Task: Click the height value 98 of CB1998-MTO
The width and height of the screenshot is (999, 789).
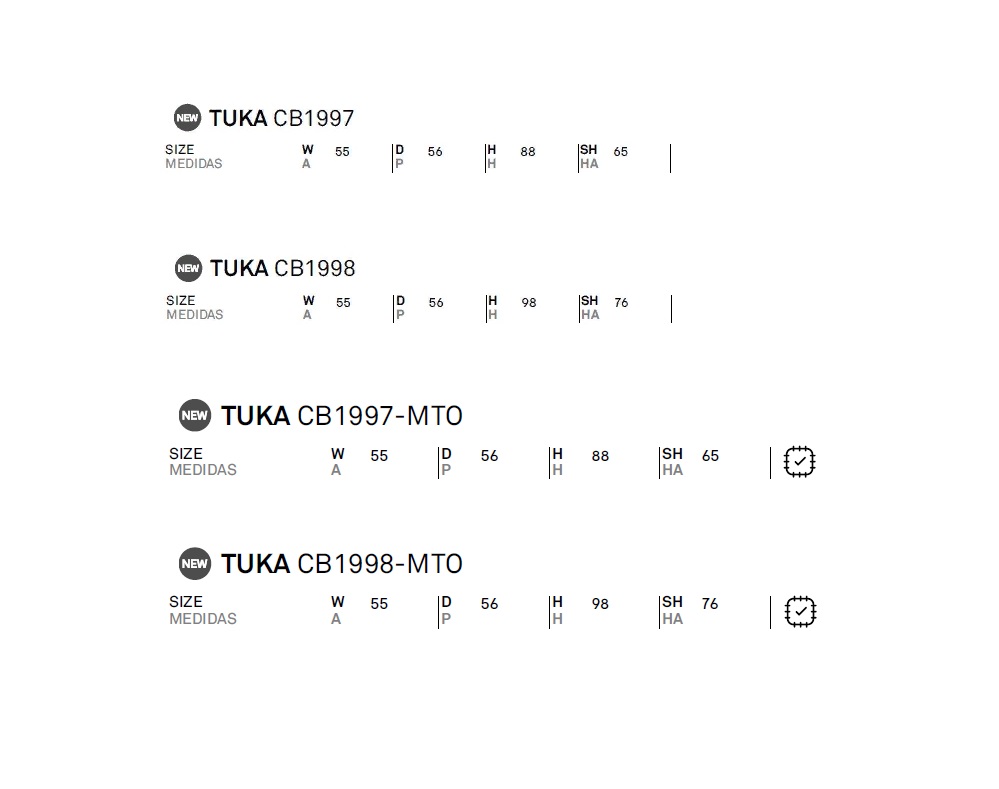Action: coord(600,604)
